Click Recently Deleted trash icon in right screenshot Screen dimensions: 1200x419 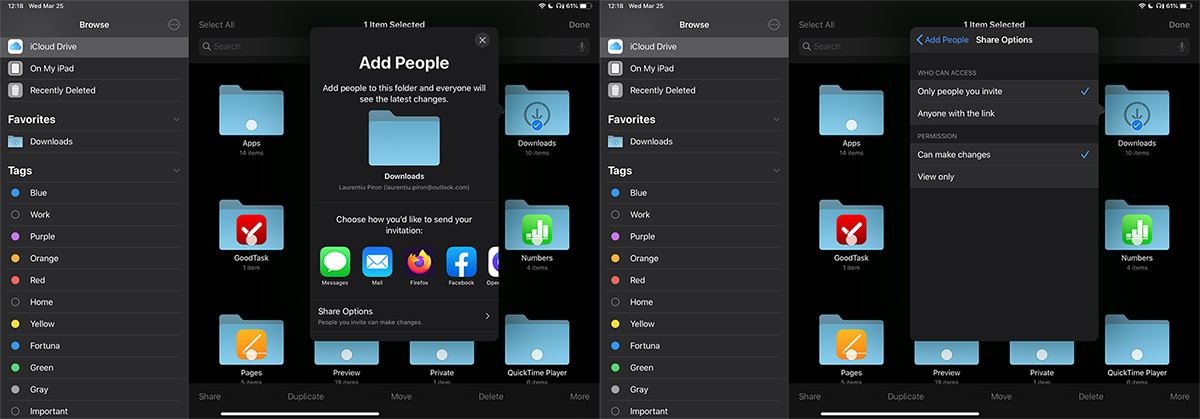coord(616,90)
